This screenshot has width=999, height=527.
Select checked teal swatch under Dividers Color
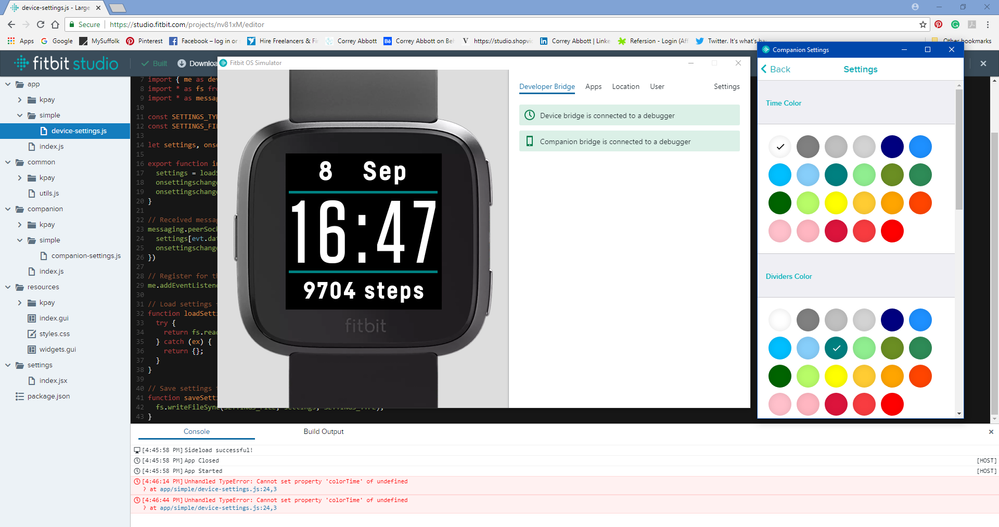click(x=837, y=348)
